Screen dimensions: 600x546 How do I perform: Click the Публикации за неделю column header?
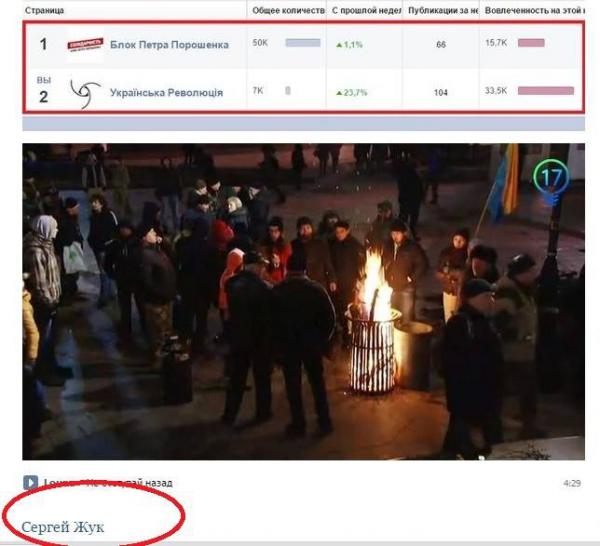tap(441, 10)
